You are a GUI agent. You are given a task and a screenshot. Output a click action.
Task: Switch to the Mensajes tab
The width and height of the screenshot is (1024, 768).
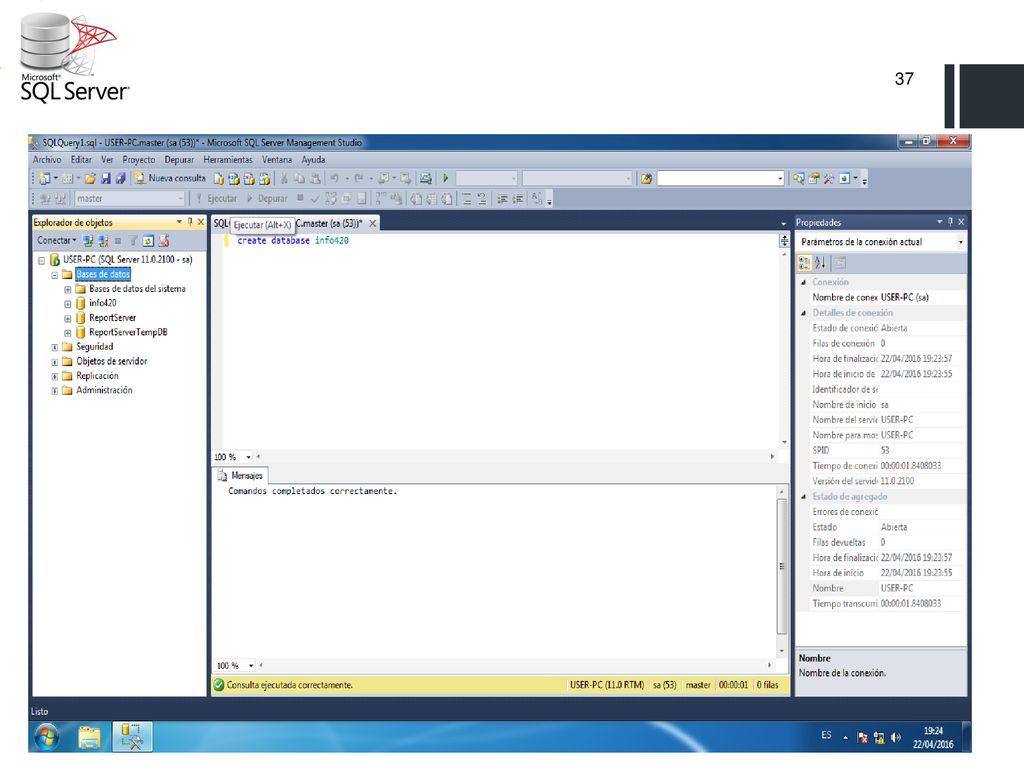240,475
